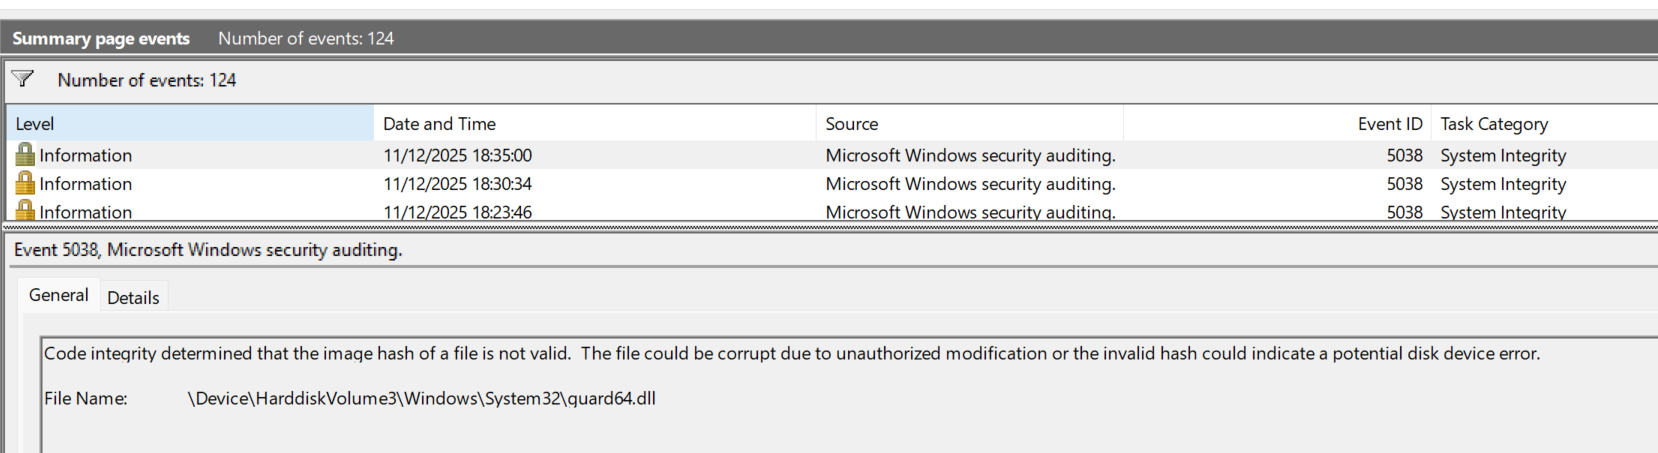Screen dimensions: 1658x453
Task: Switch to the Details tab
Action: [133, 297]
